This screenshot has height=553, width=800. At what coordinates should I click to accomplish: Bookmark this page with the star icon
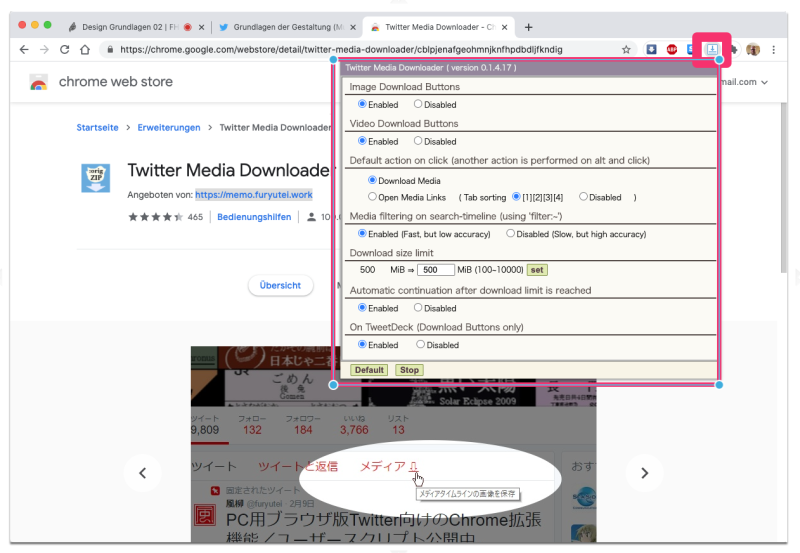[626, 49]
